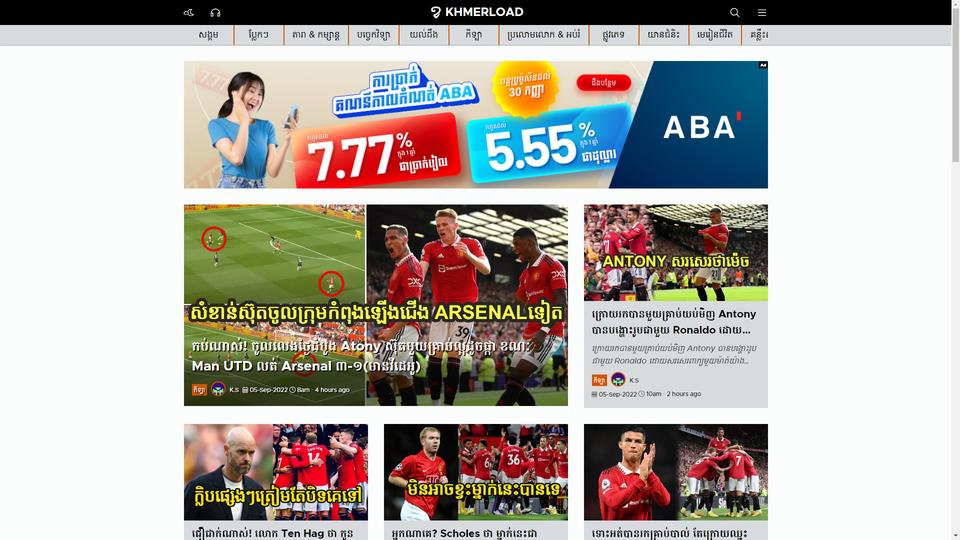Screen dimensions: 960x540
Task: Open author avatar on Man UTD featured article
Action: 218,389
